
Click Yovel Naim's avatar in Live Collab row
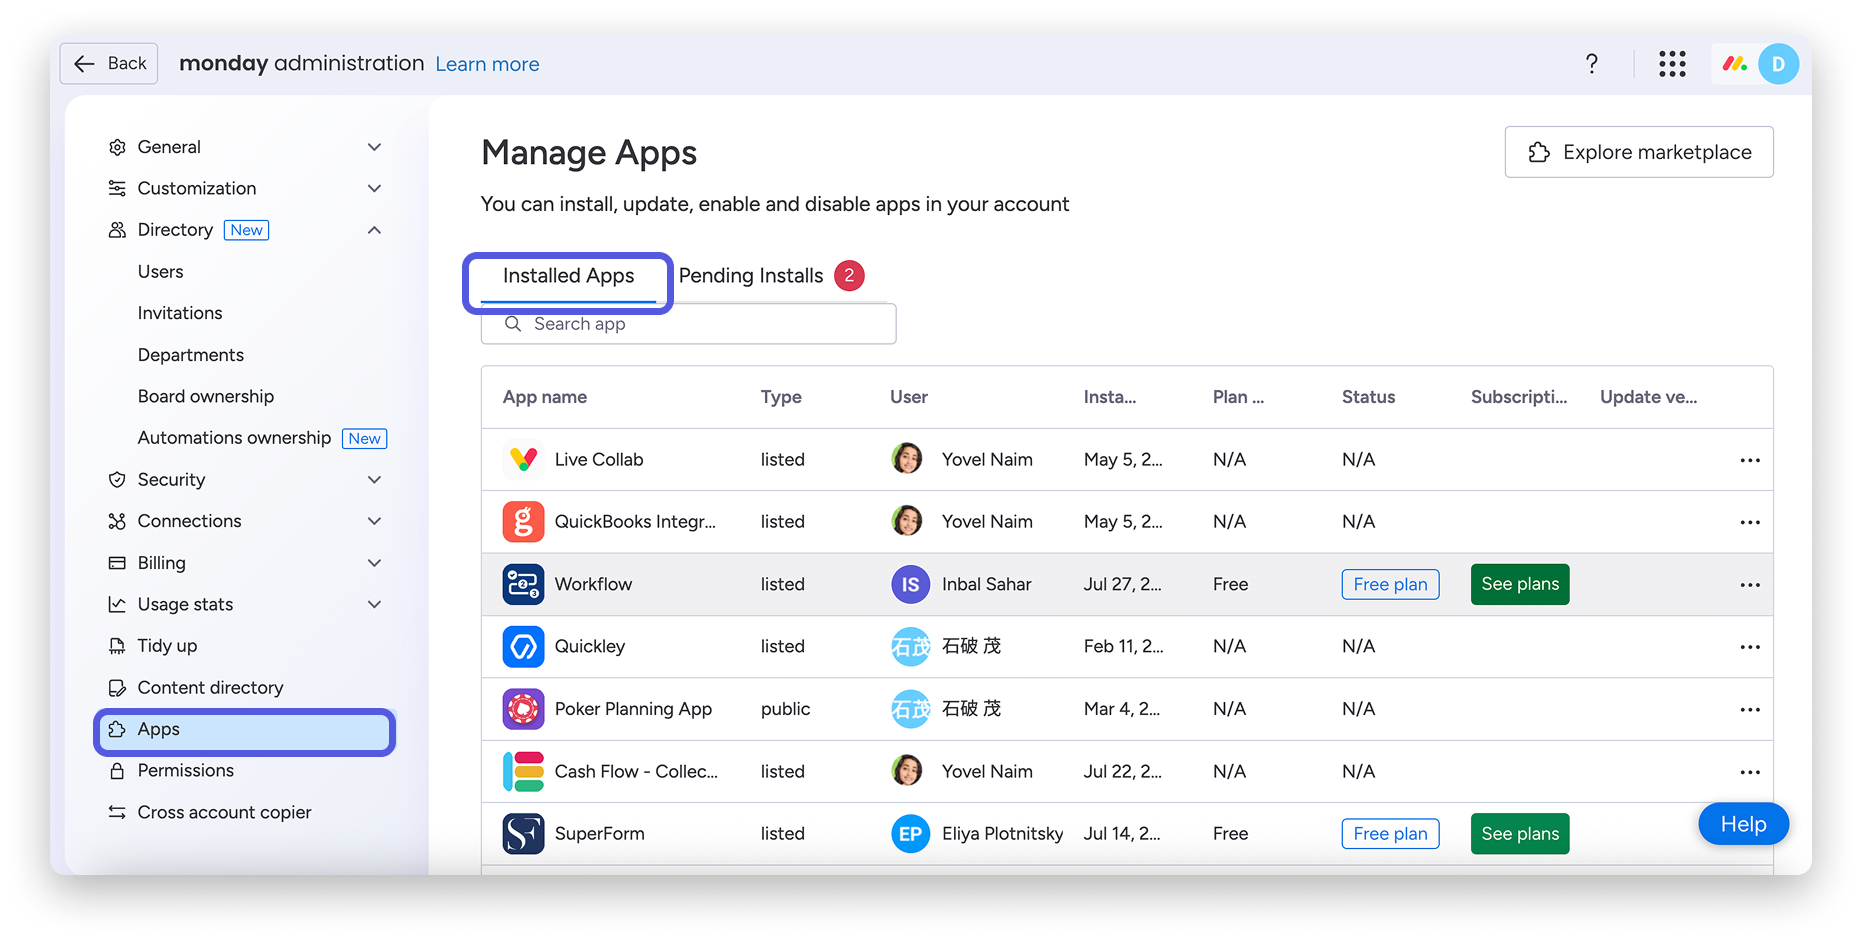[907, 459]
